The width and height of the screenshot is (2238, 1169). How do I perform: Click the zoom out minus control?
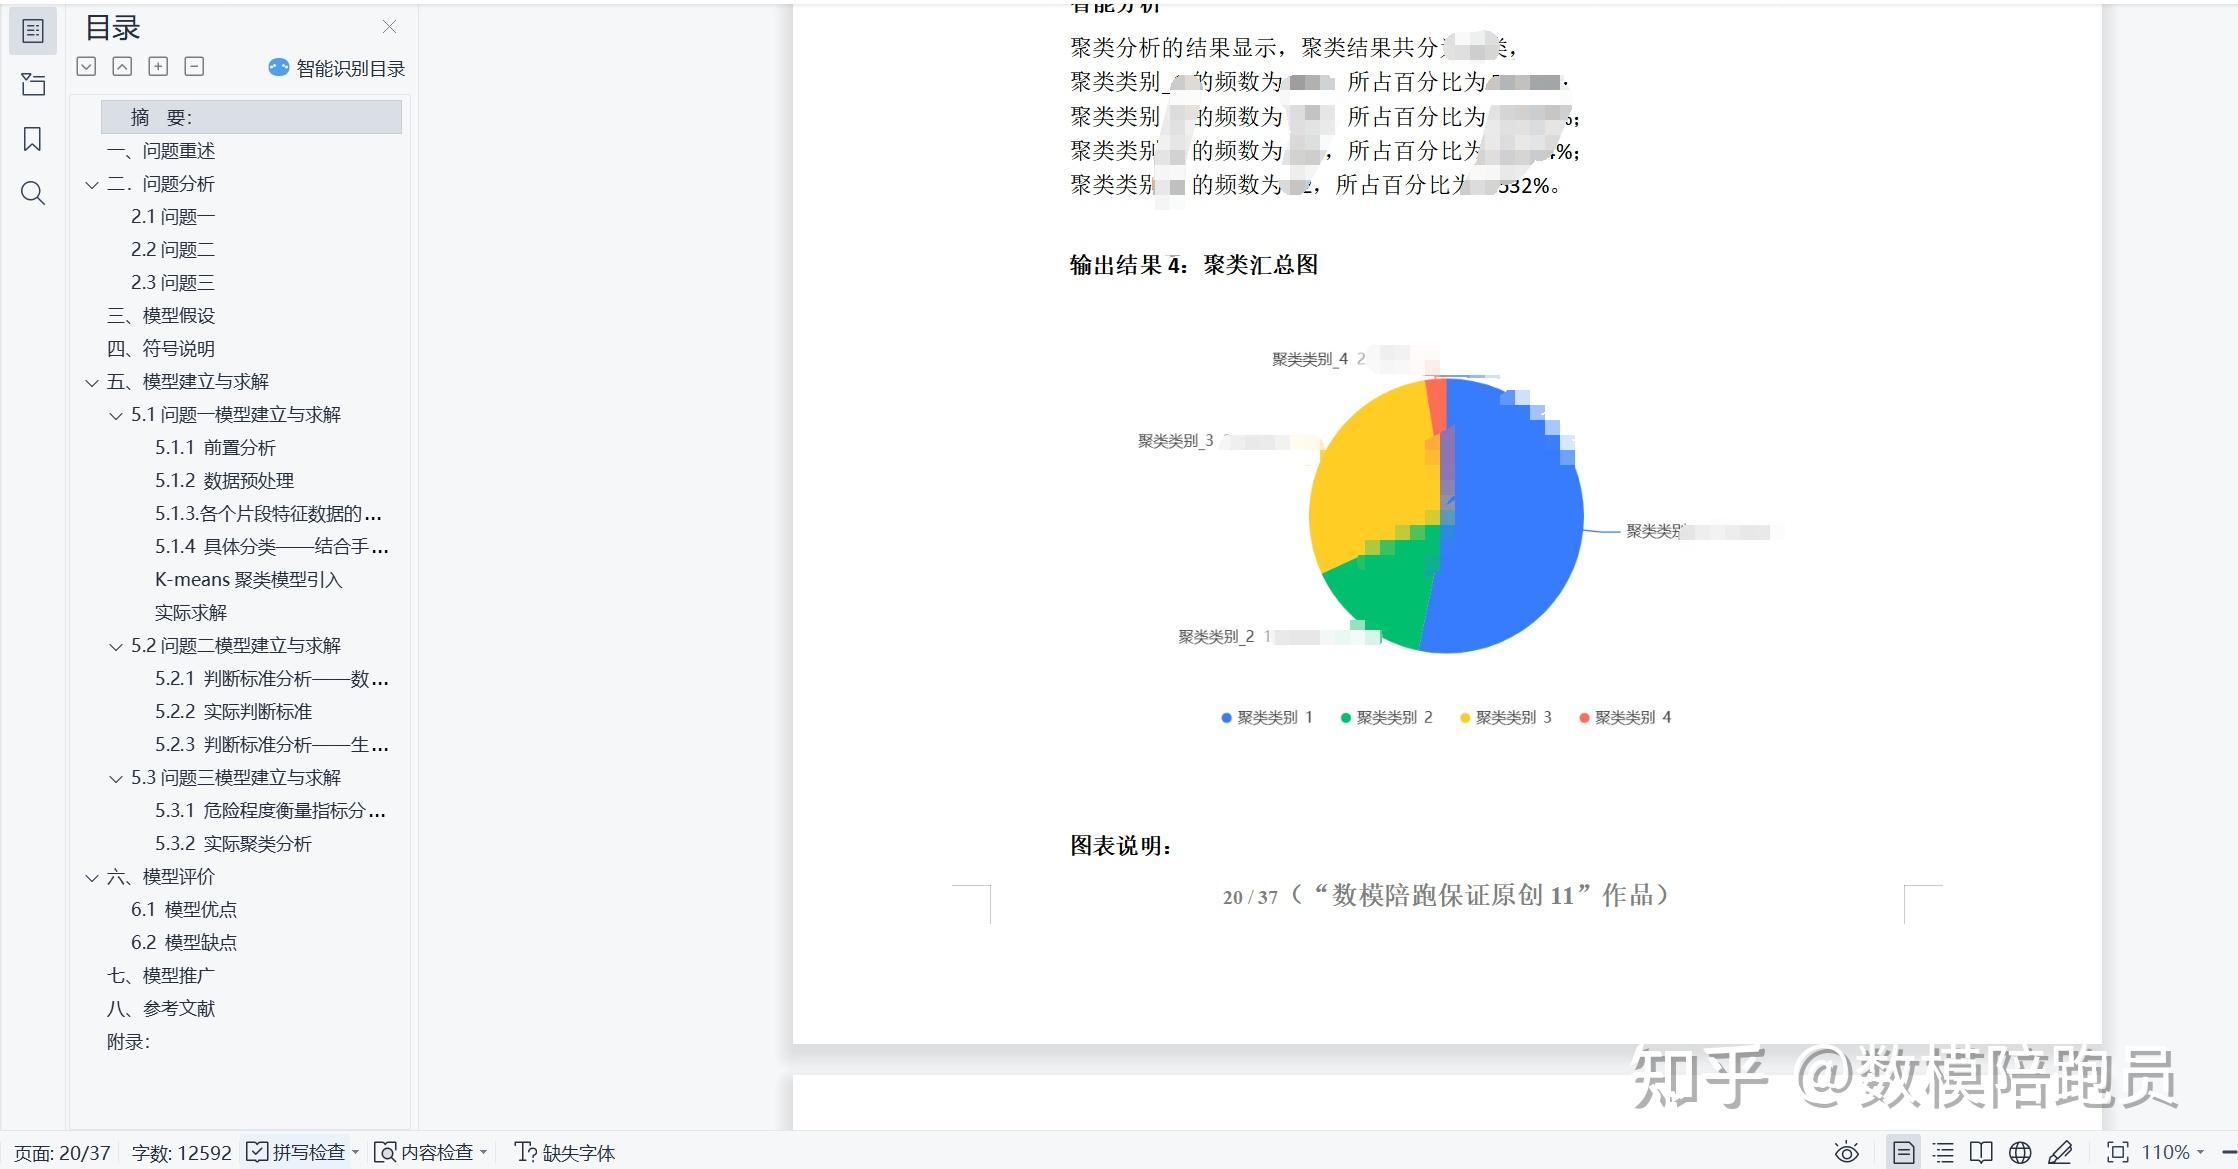point(2229,1153)
